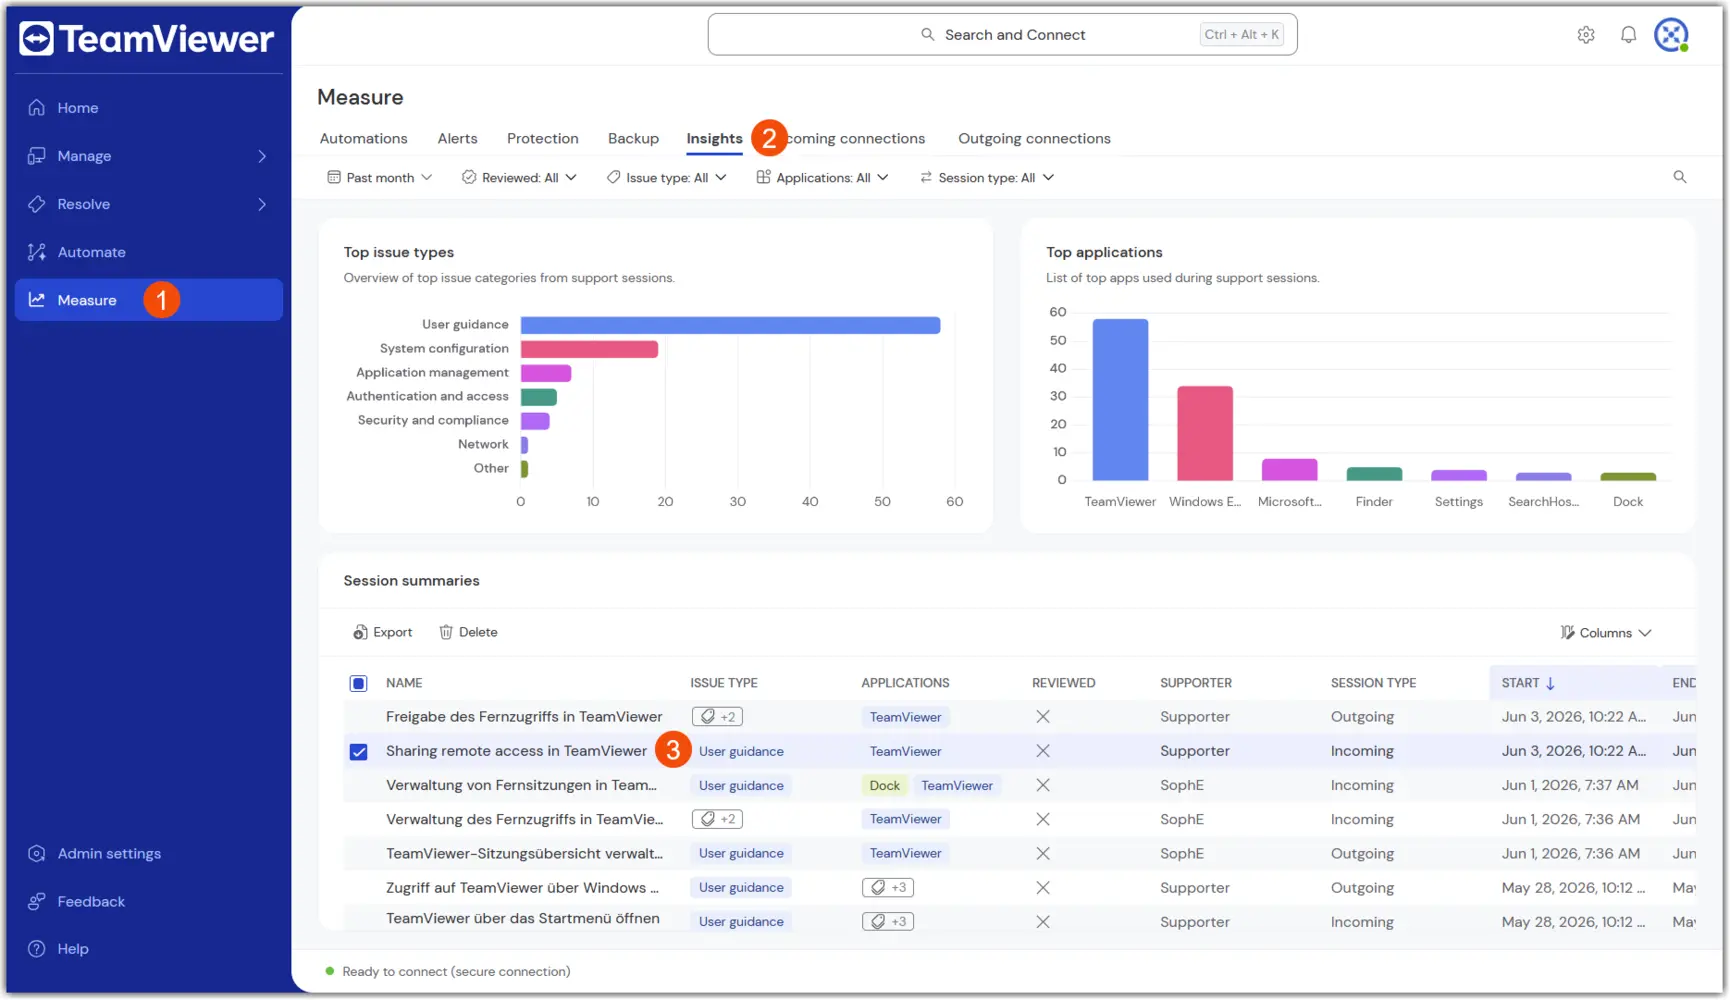Screen dimensions: 1730x1000
Task: Click the TeamViewer logo
Action: pyautogui.click(x=147, y=38)
